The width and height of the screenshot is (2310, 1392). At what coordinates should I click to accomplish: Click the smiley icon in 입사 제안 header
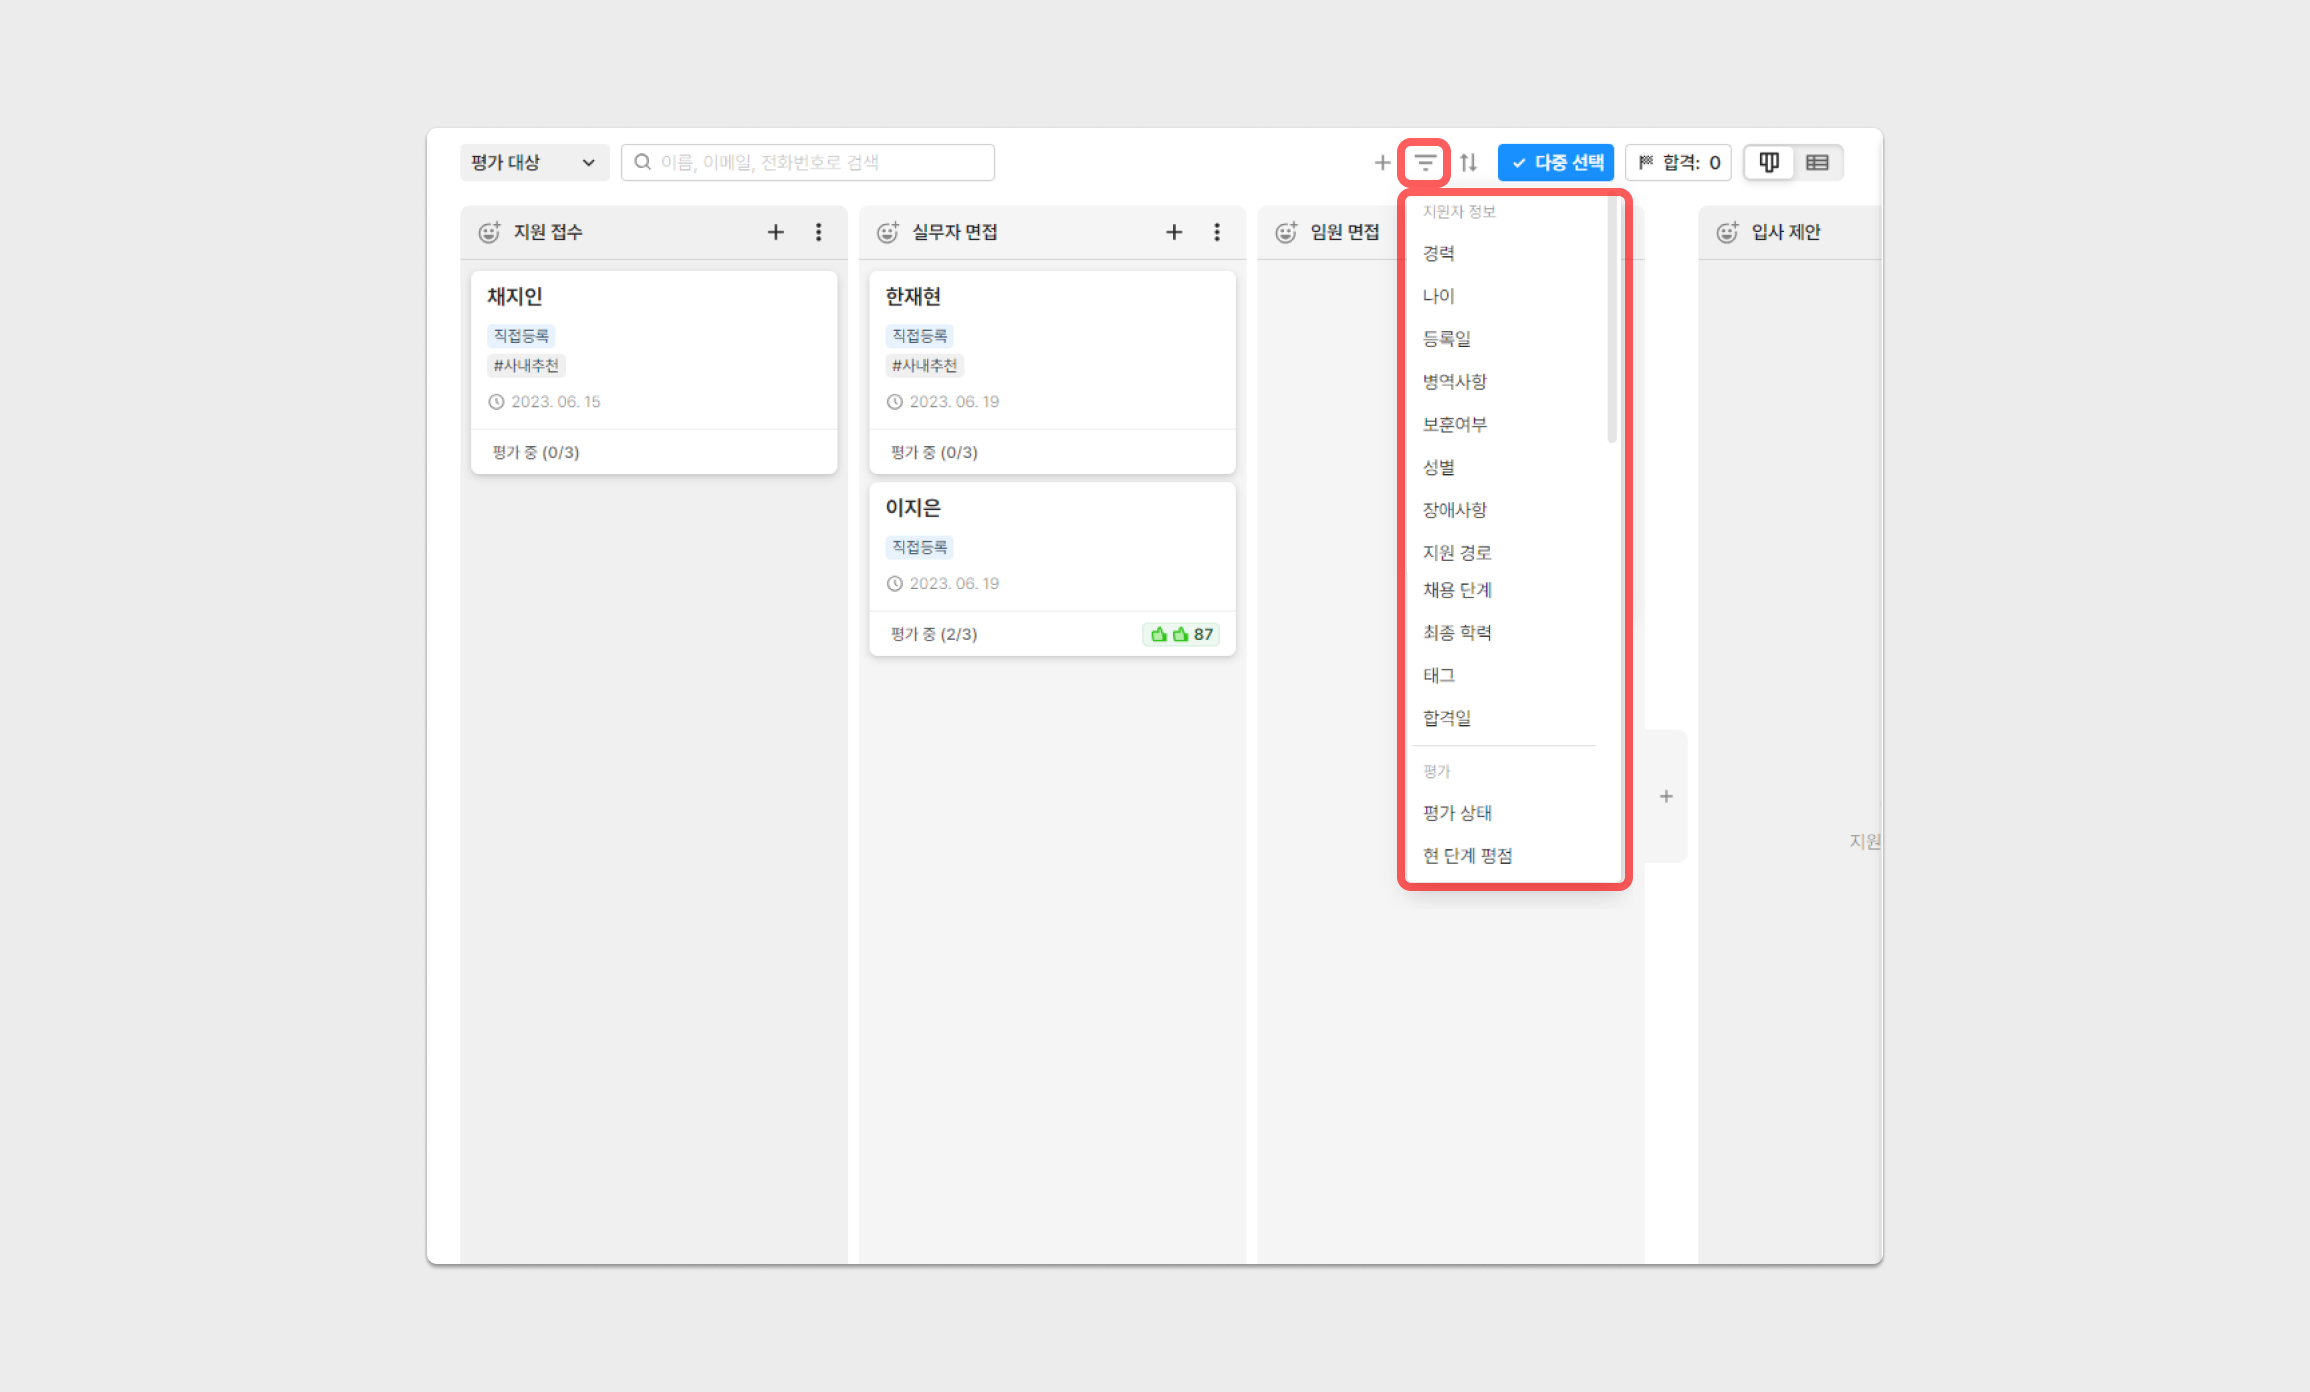point(1727,232)
